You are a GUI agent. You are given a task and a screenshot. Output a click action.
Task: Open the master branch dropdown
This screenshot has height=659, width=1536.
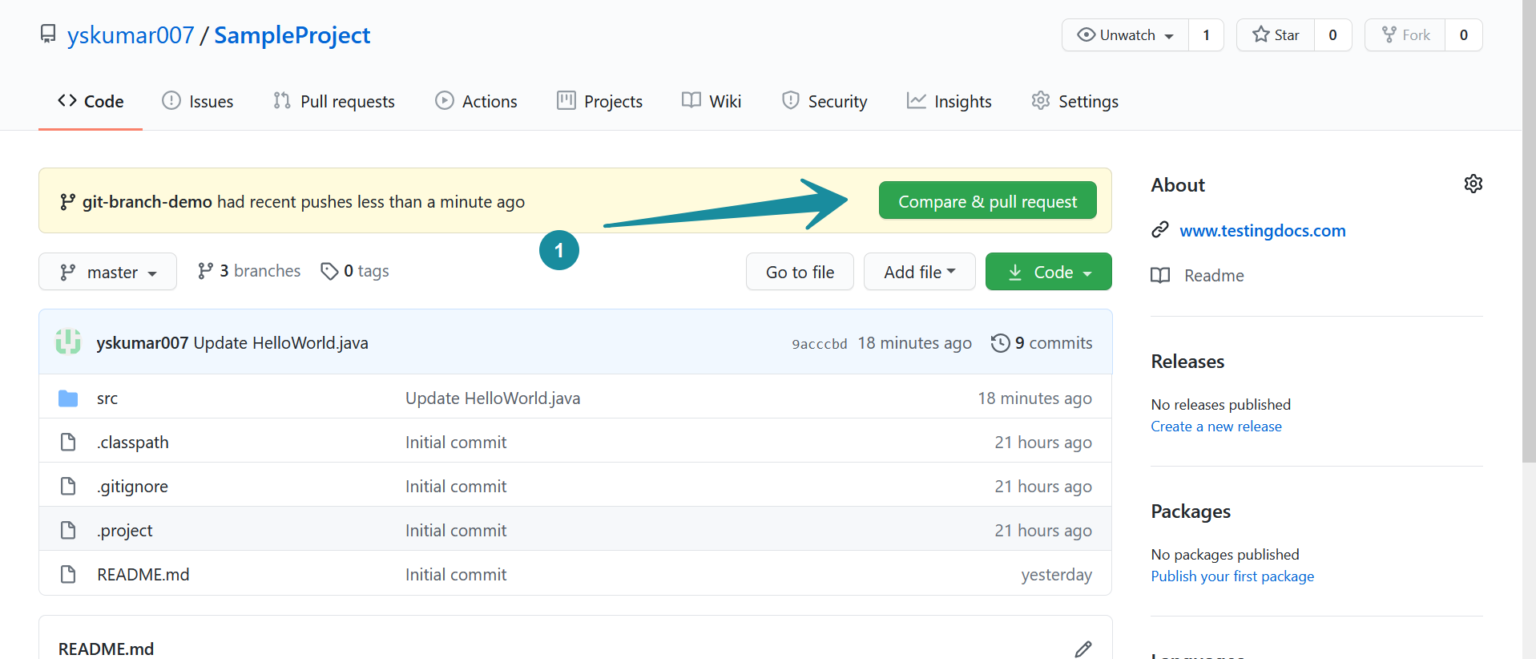click(x=107, y=271)
